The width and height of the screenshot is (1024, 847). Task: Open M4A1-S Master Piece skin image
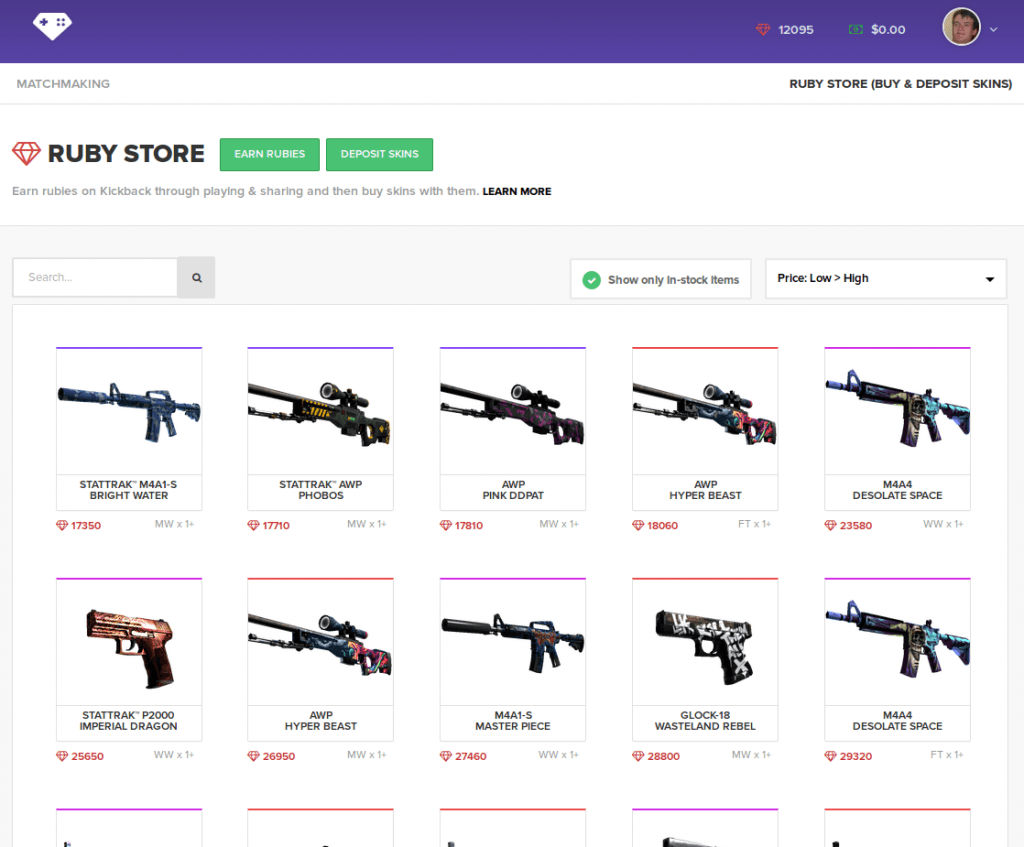[513, 642]
